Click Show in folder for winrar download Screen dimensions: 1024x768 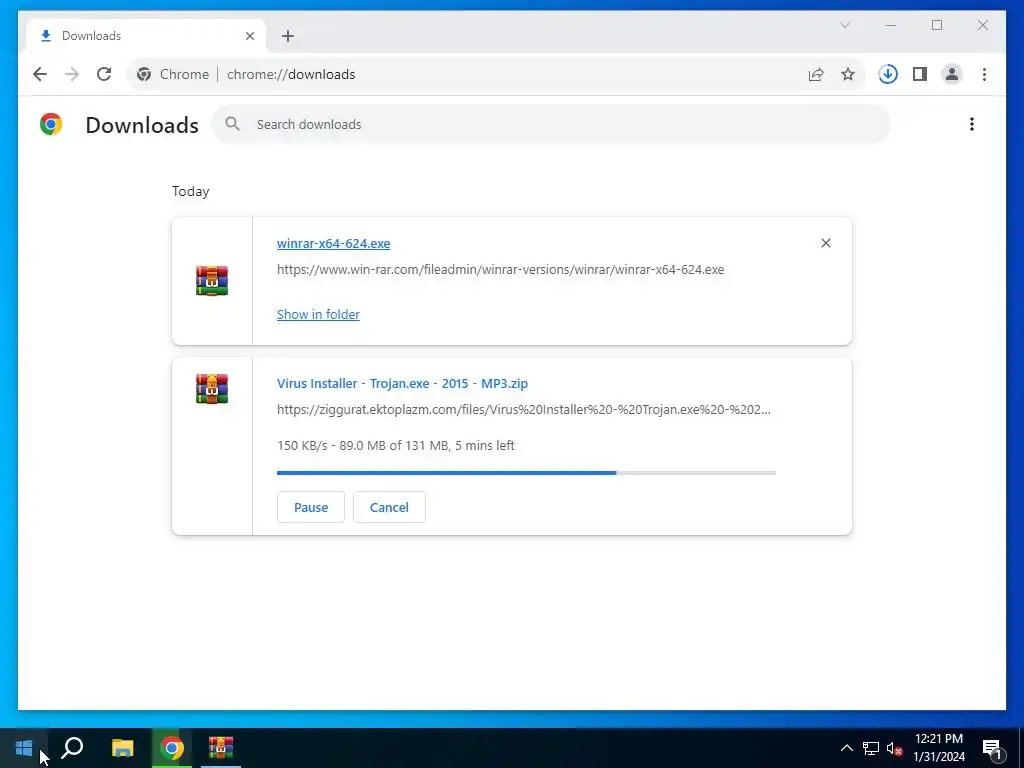coord(318,314)
